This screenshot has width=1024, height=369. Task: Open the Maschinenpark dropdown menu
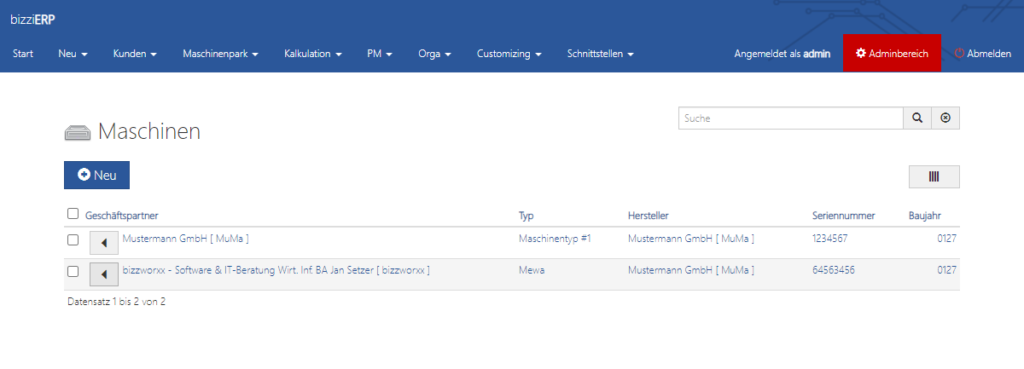221,54
